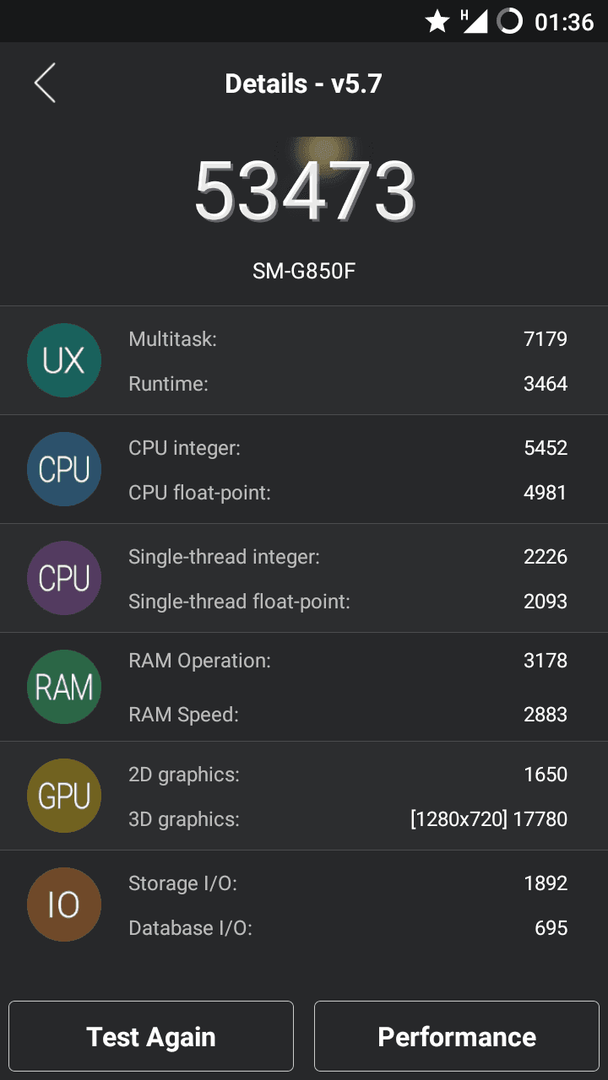Tap the total score 53473
The image size is (608, 1080).
coord(304,191)
